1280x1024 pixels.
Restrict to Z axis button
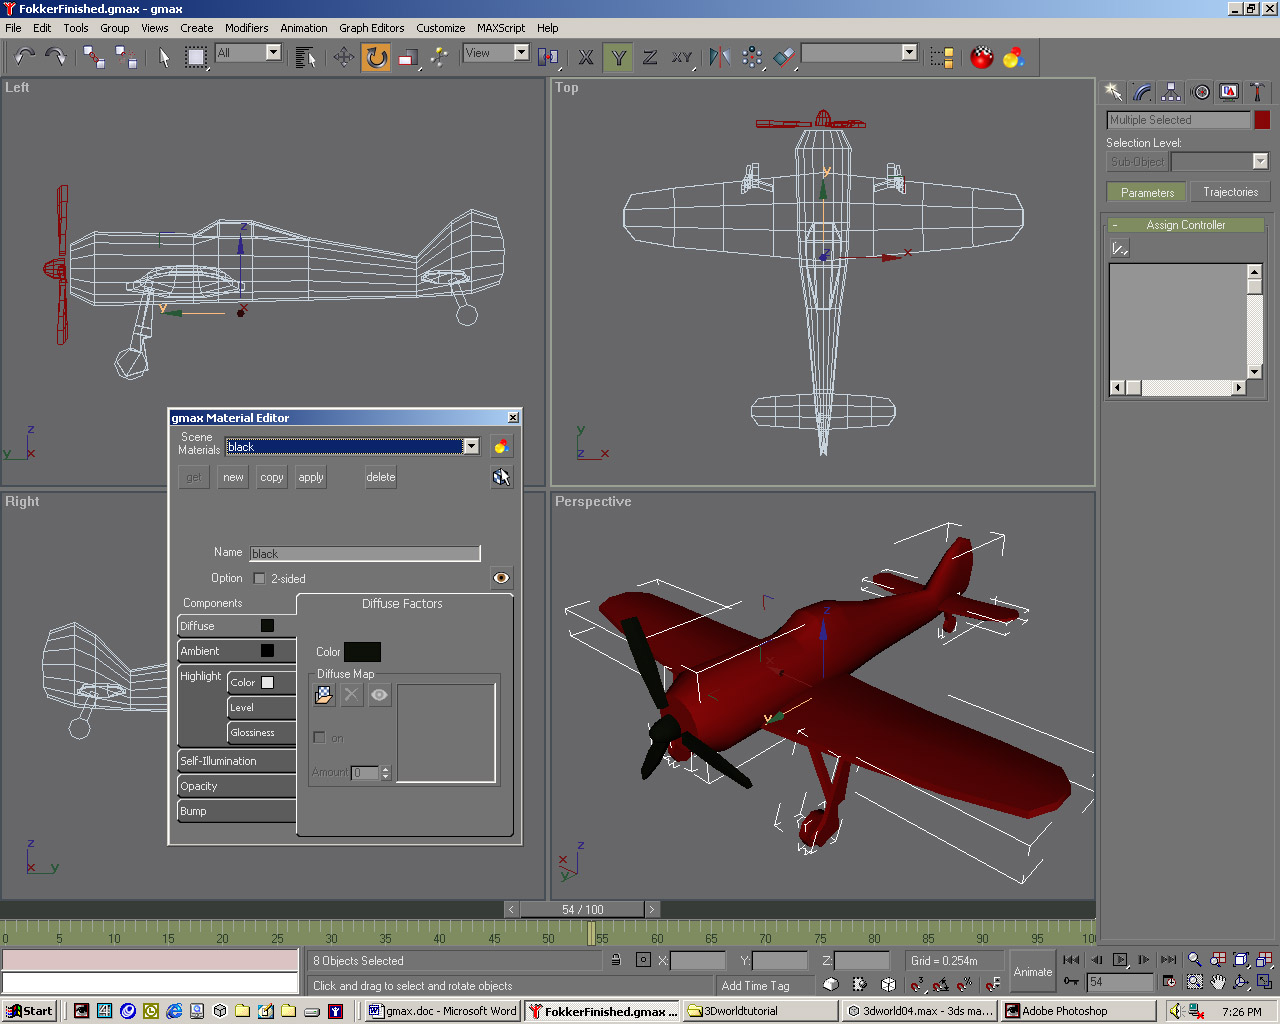pos(650,57)
